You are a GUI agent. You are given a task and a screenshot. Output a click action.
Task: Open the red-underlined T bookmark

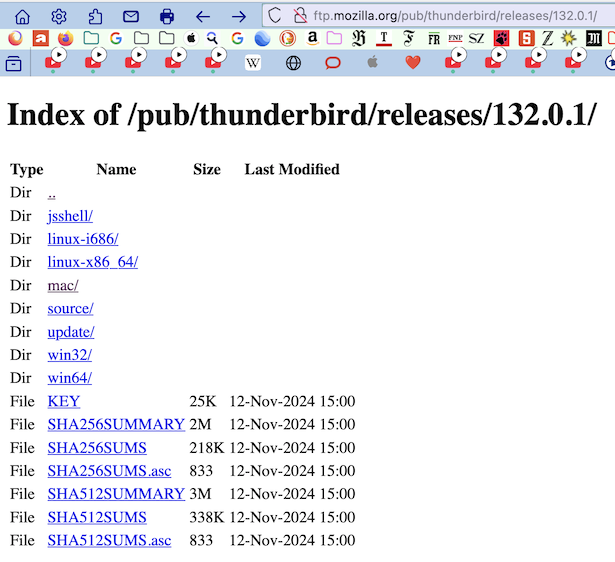[384, 38]
